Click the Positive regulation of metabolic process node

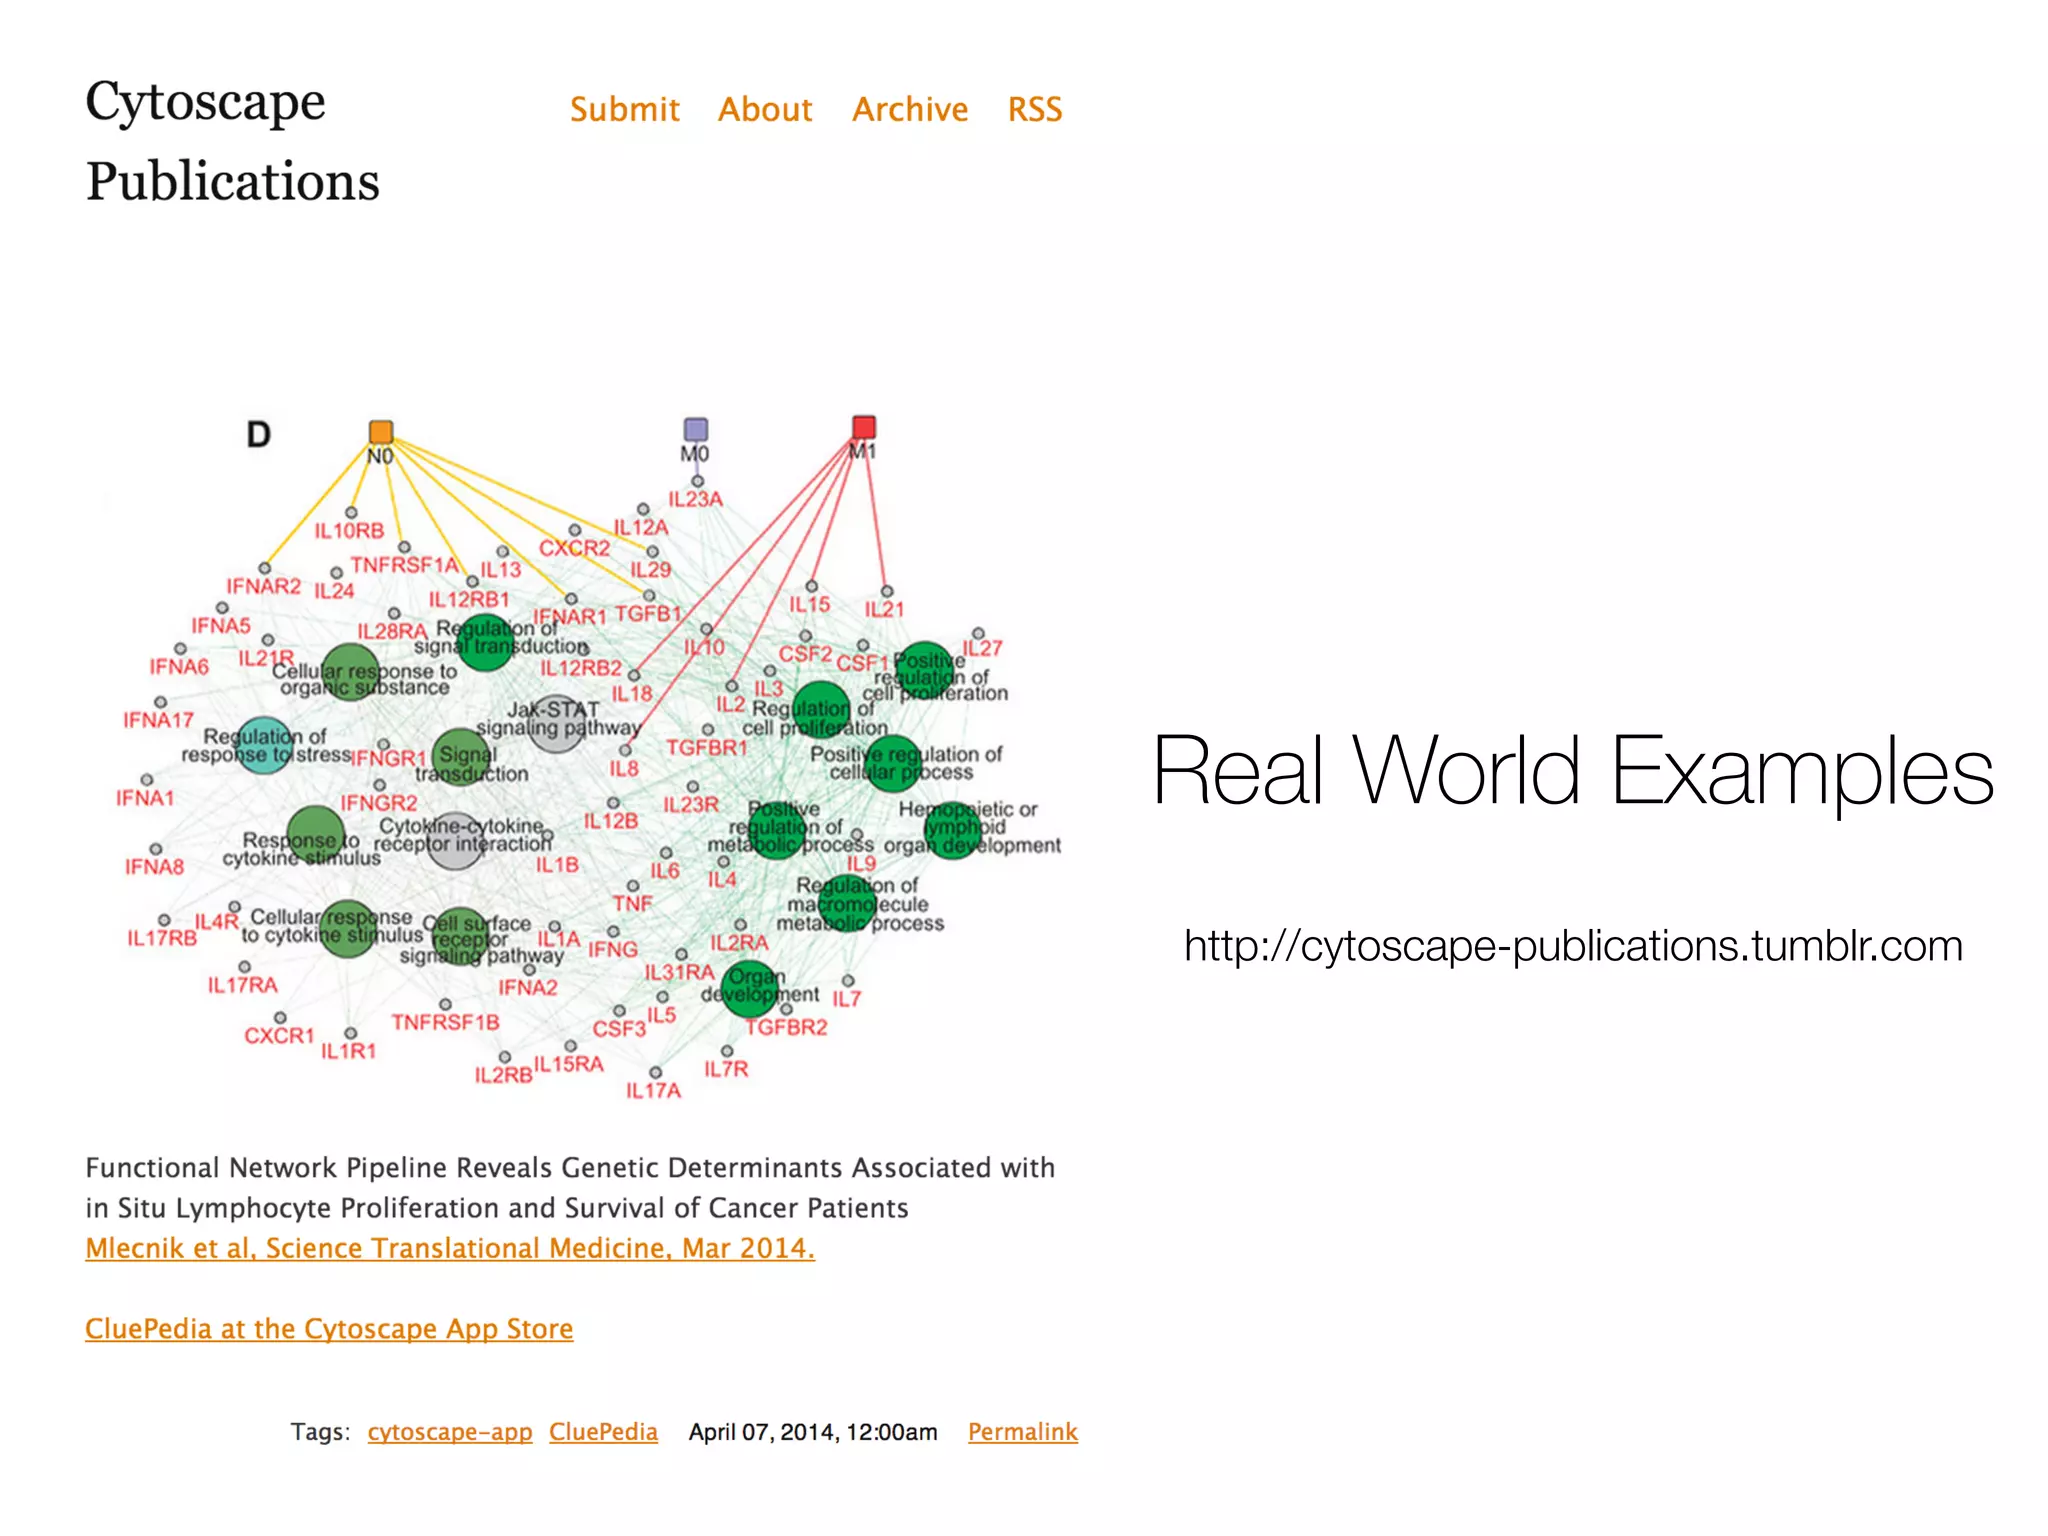pos(777,830)
